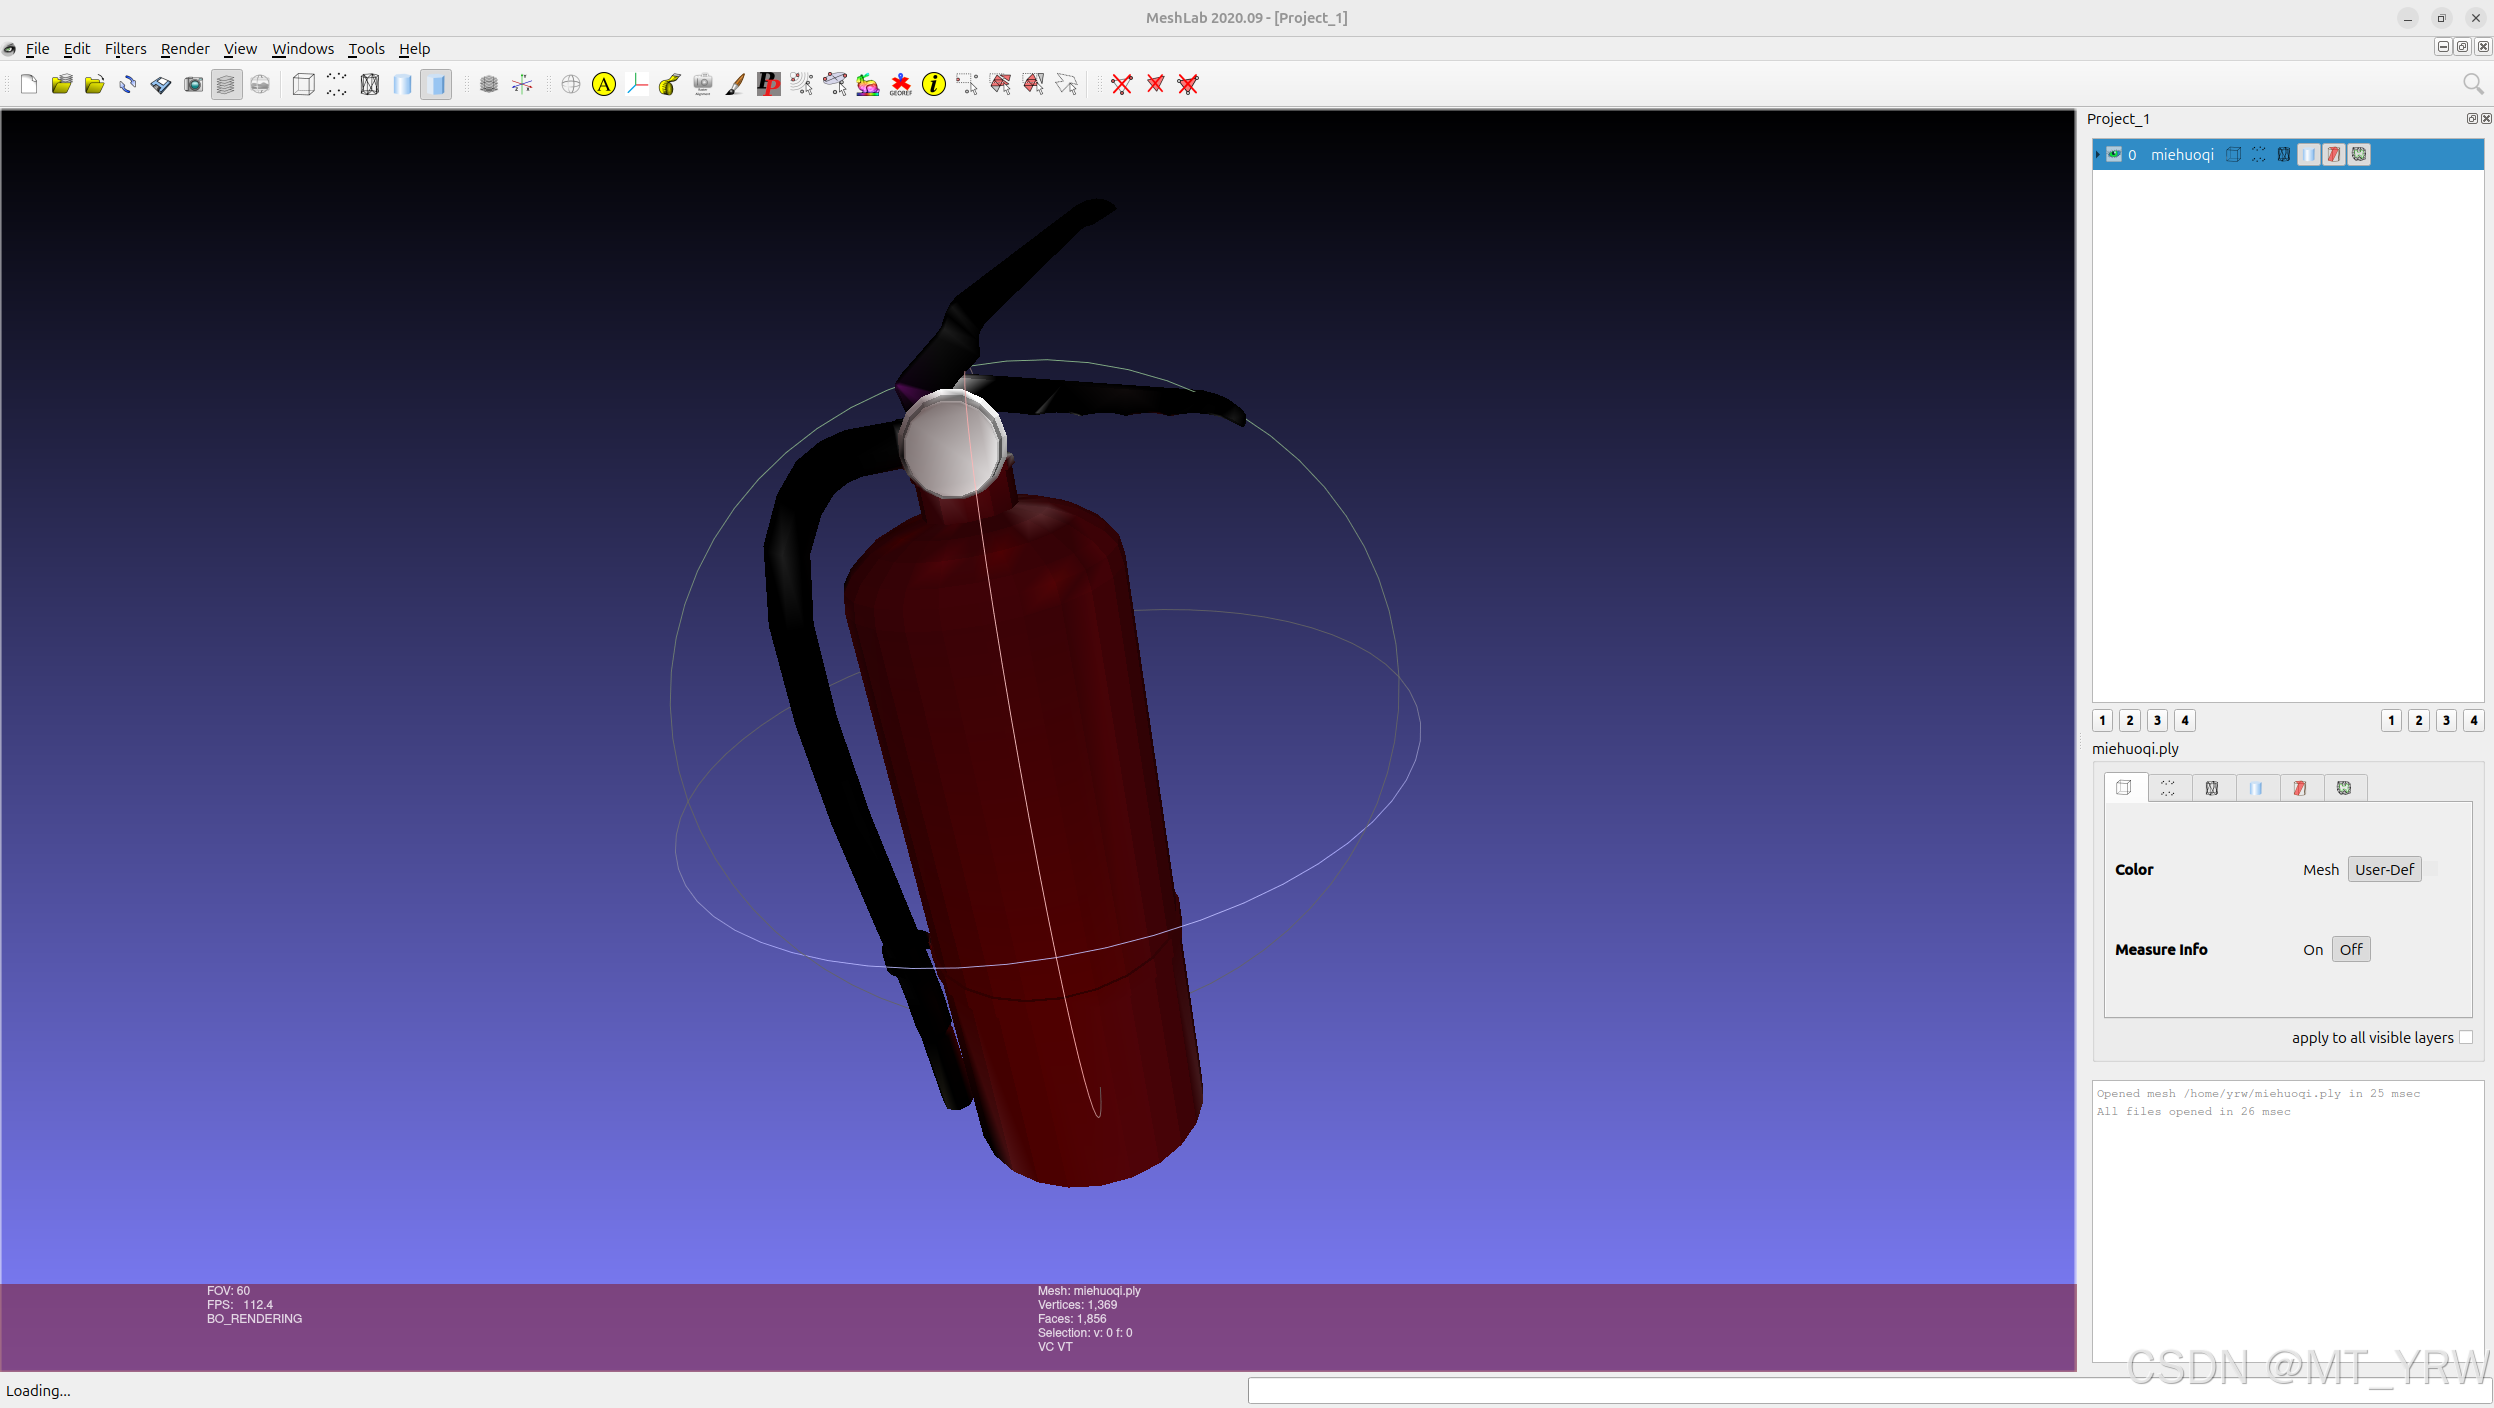Image resolution: width=2494 pixels, height=1408 pixels.
Task: Show raster mode toolbar icon
Action: click(260, 85)
